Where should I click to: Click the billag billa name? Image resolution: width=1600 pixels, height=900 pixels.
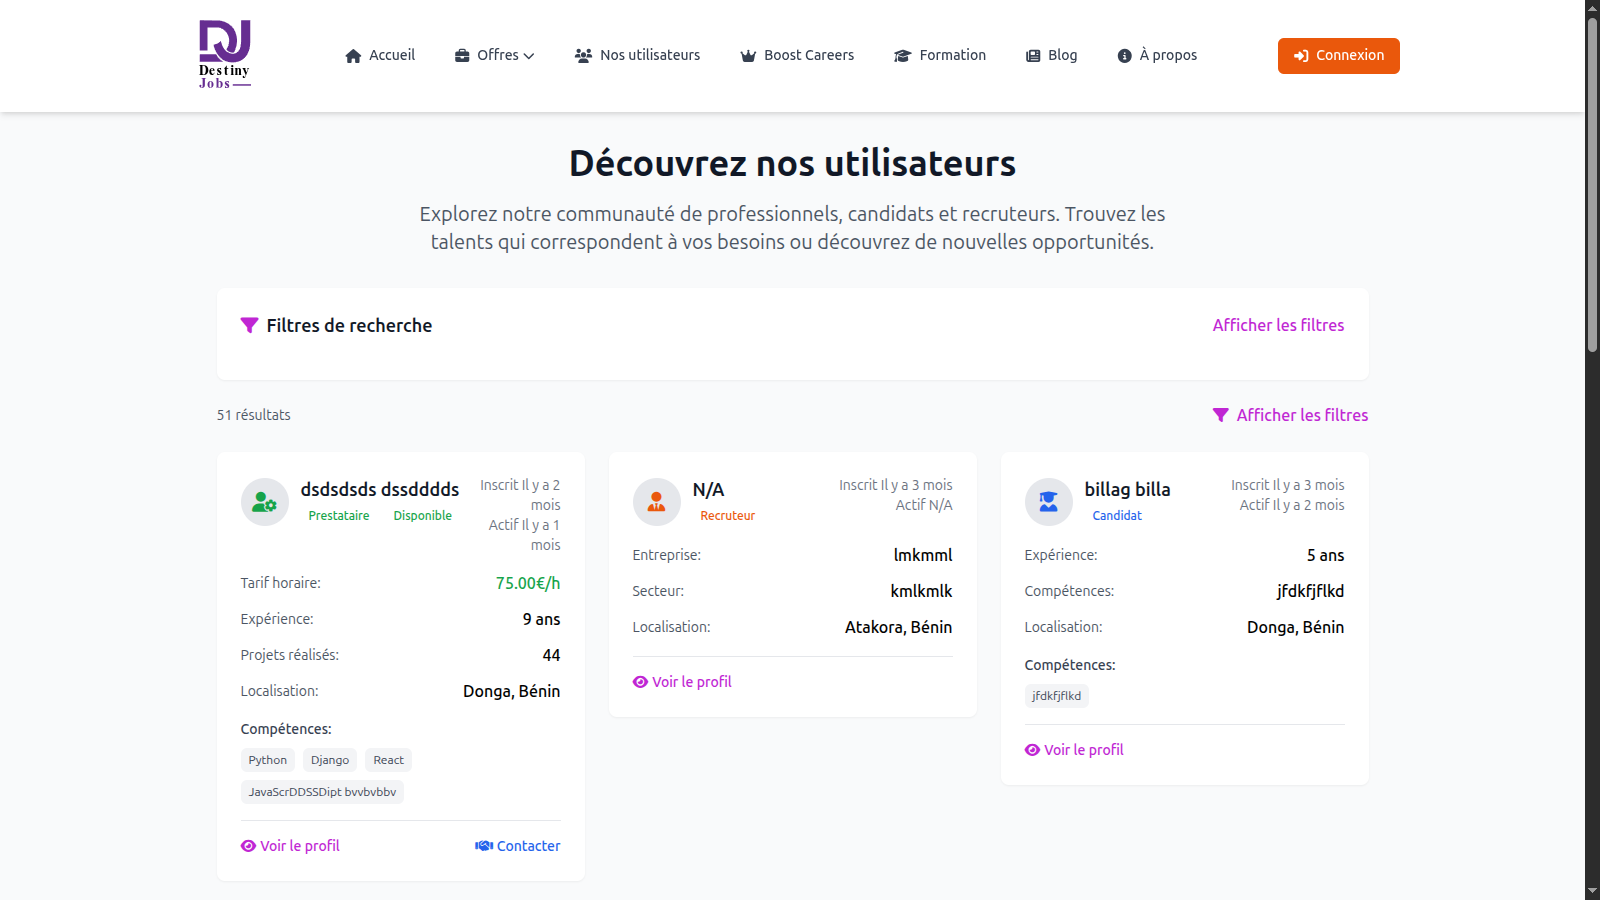[1128, 489]
